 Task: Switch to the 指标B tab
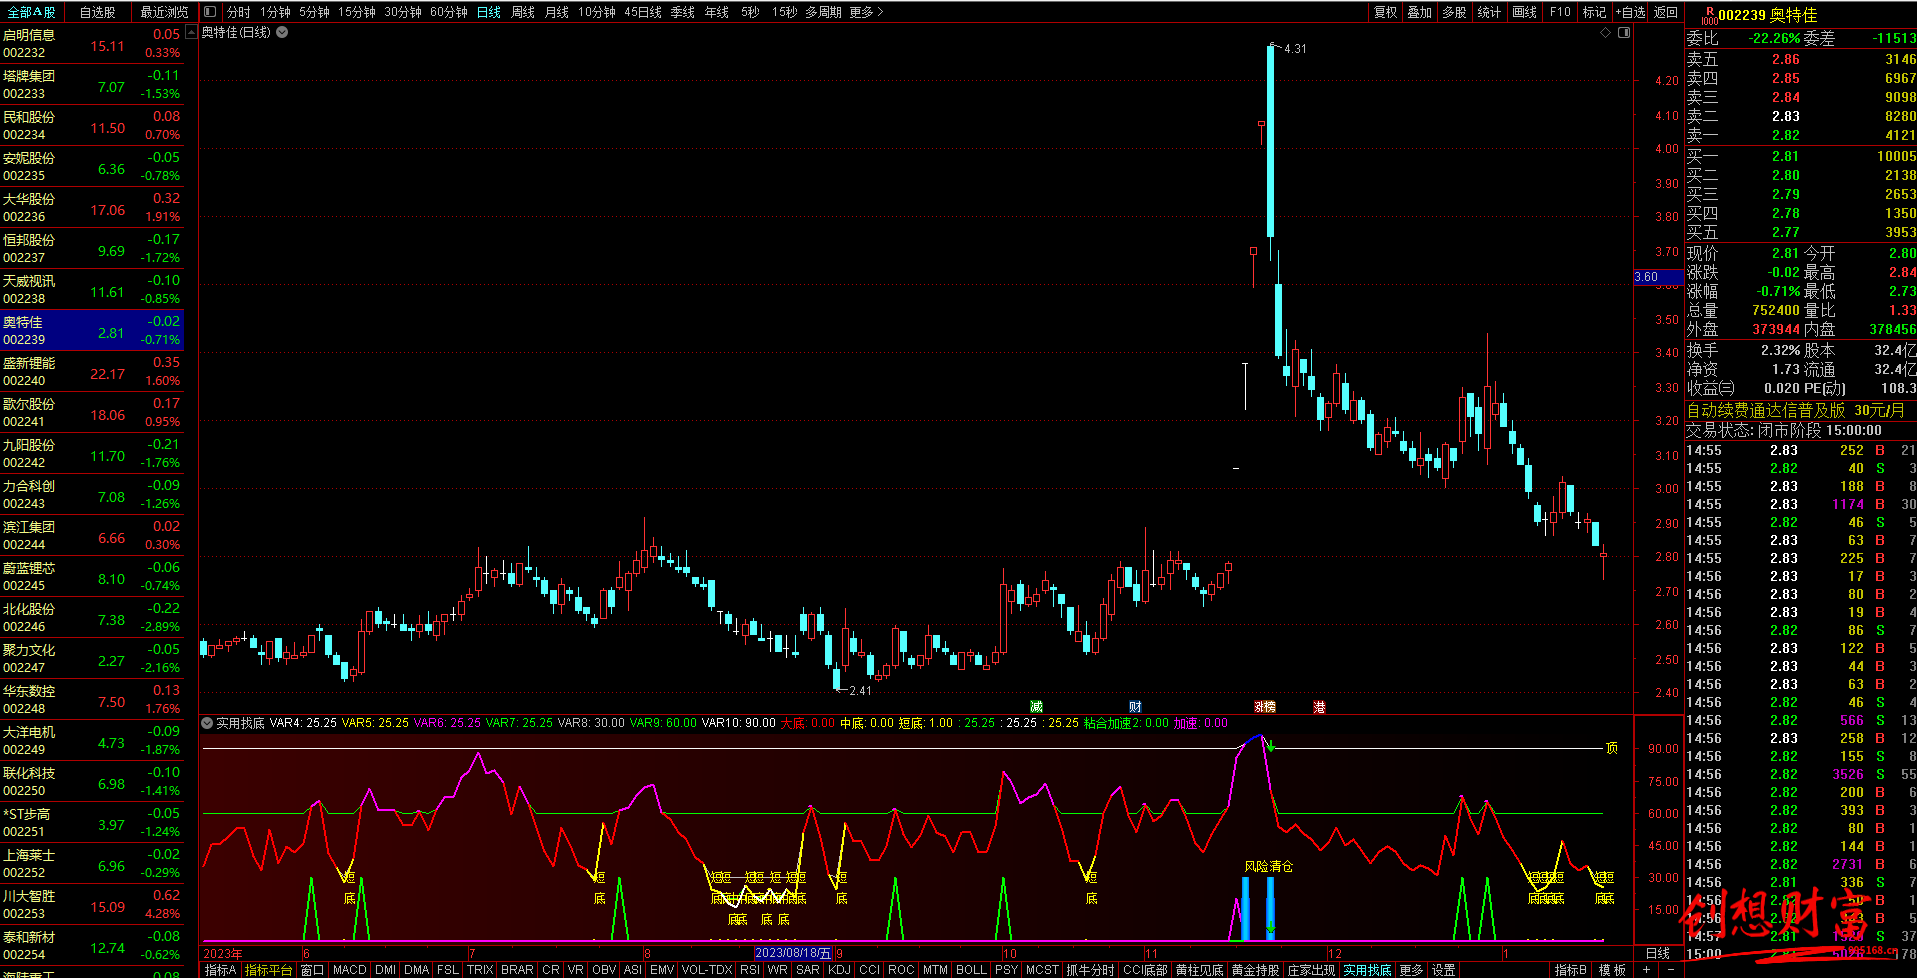[x=1570, y=970]
